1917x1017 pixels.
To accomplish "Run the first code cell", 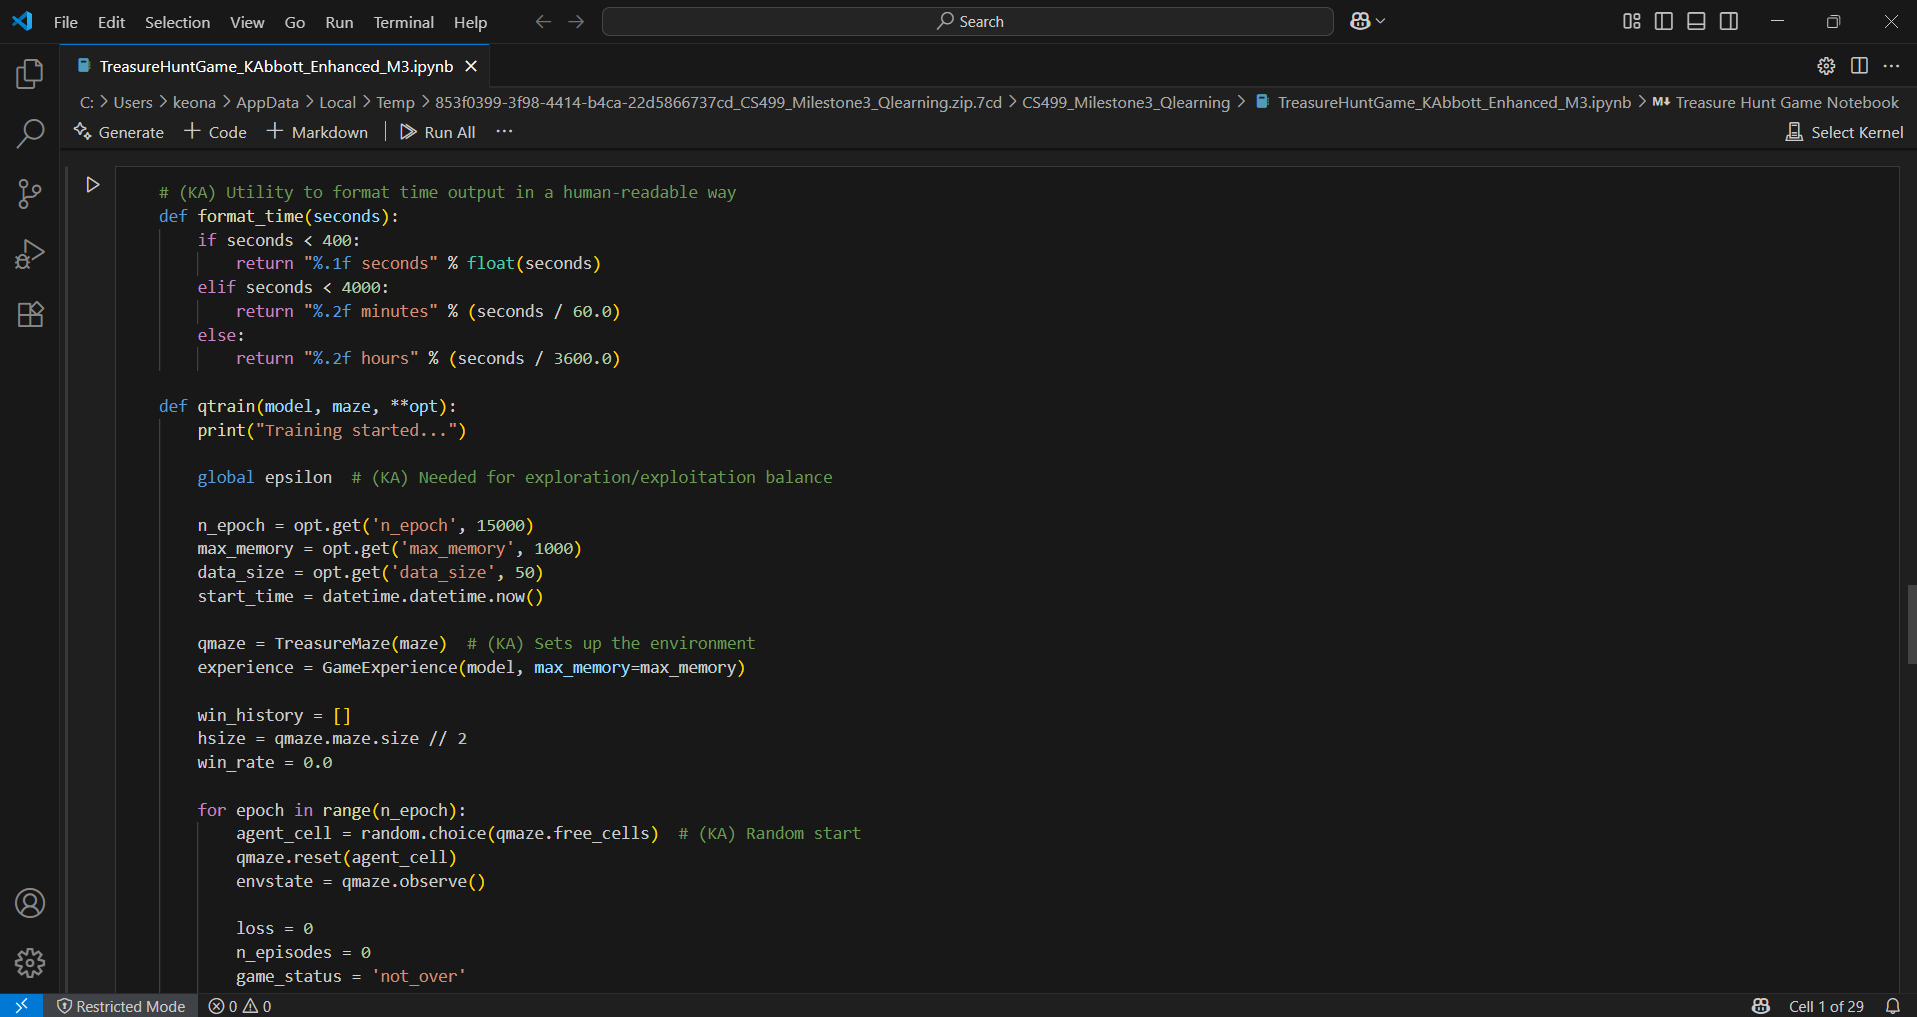I will (x=93, y=185).
